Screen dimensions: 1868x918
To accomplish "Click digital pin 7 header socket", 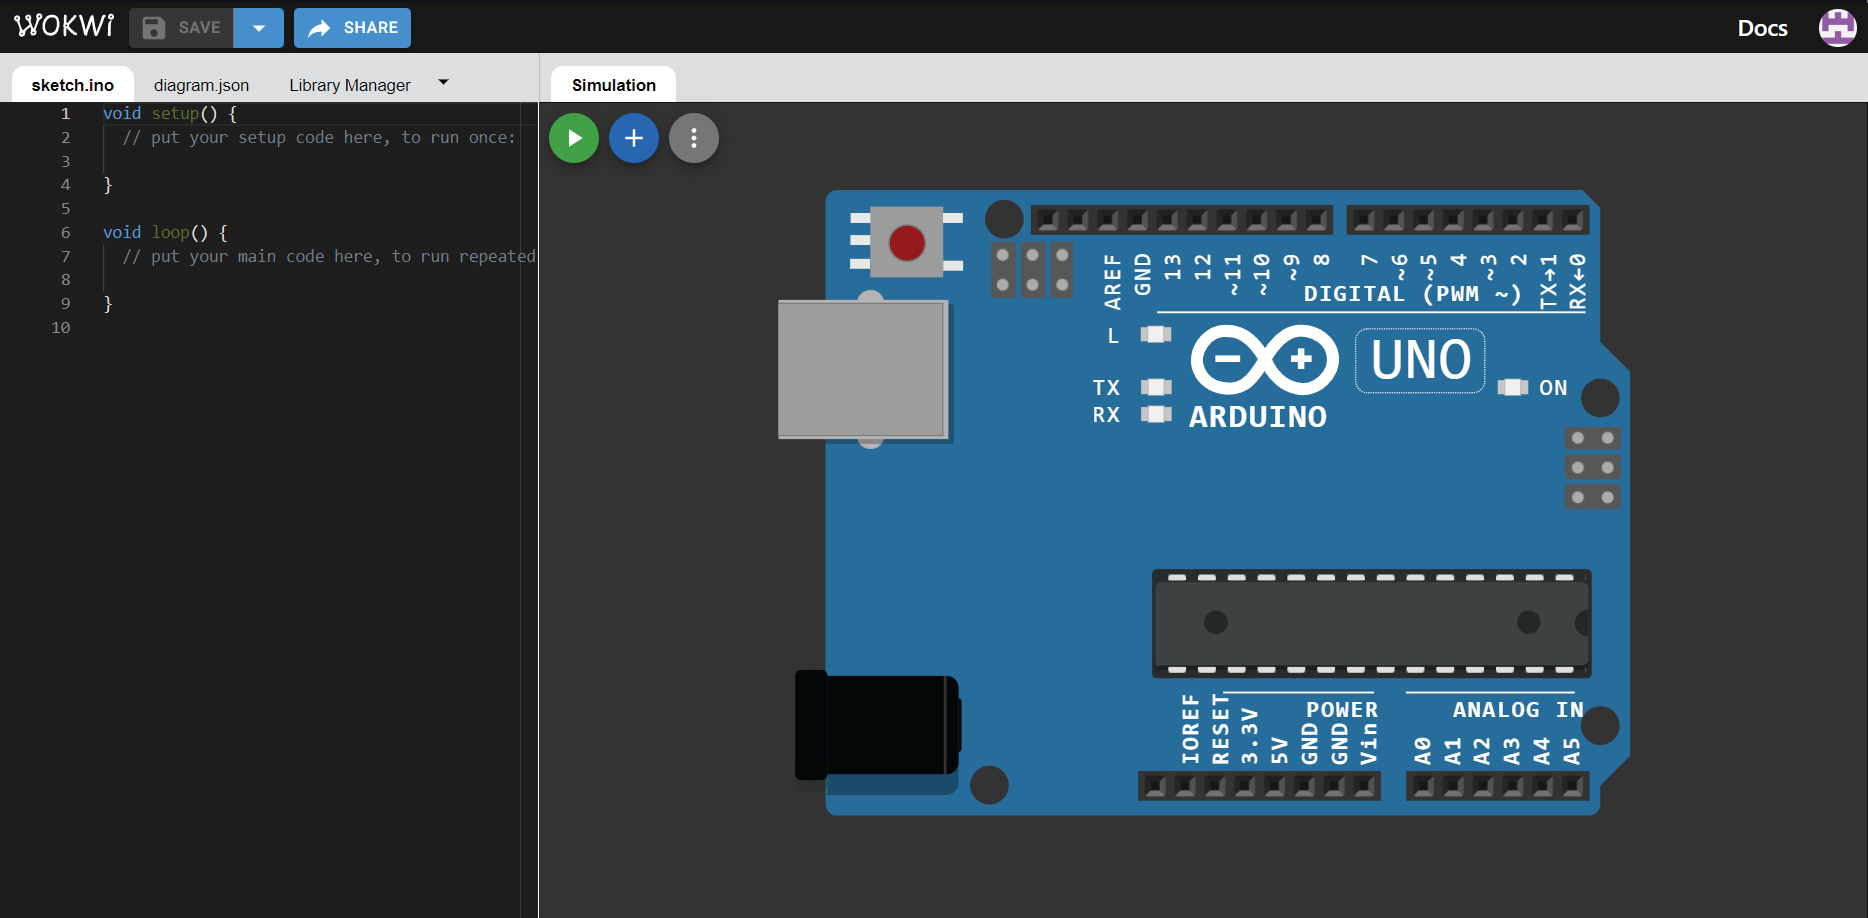I will pos(1364,220).
